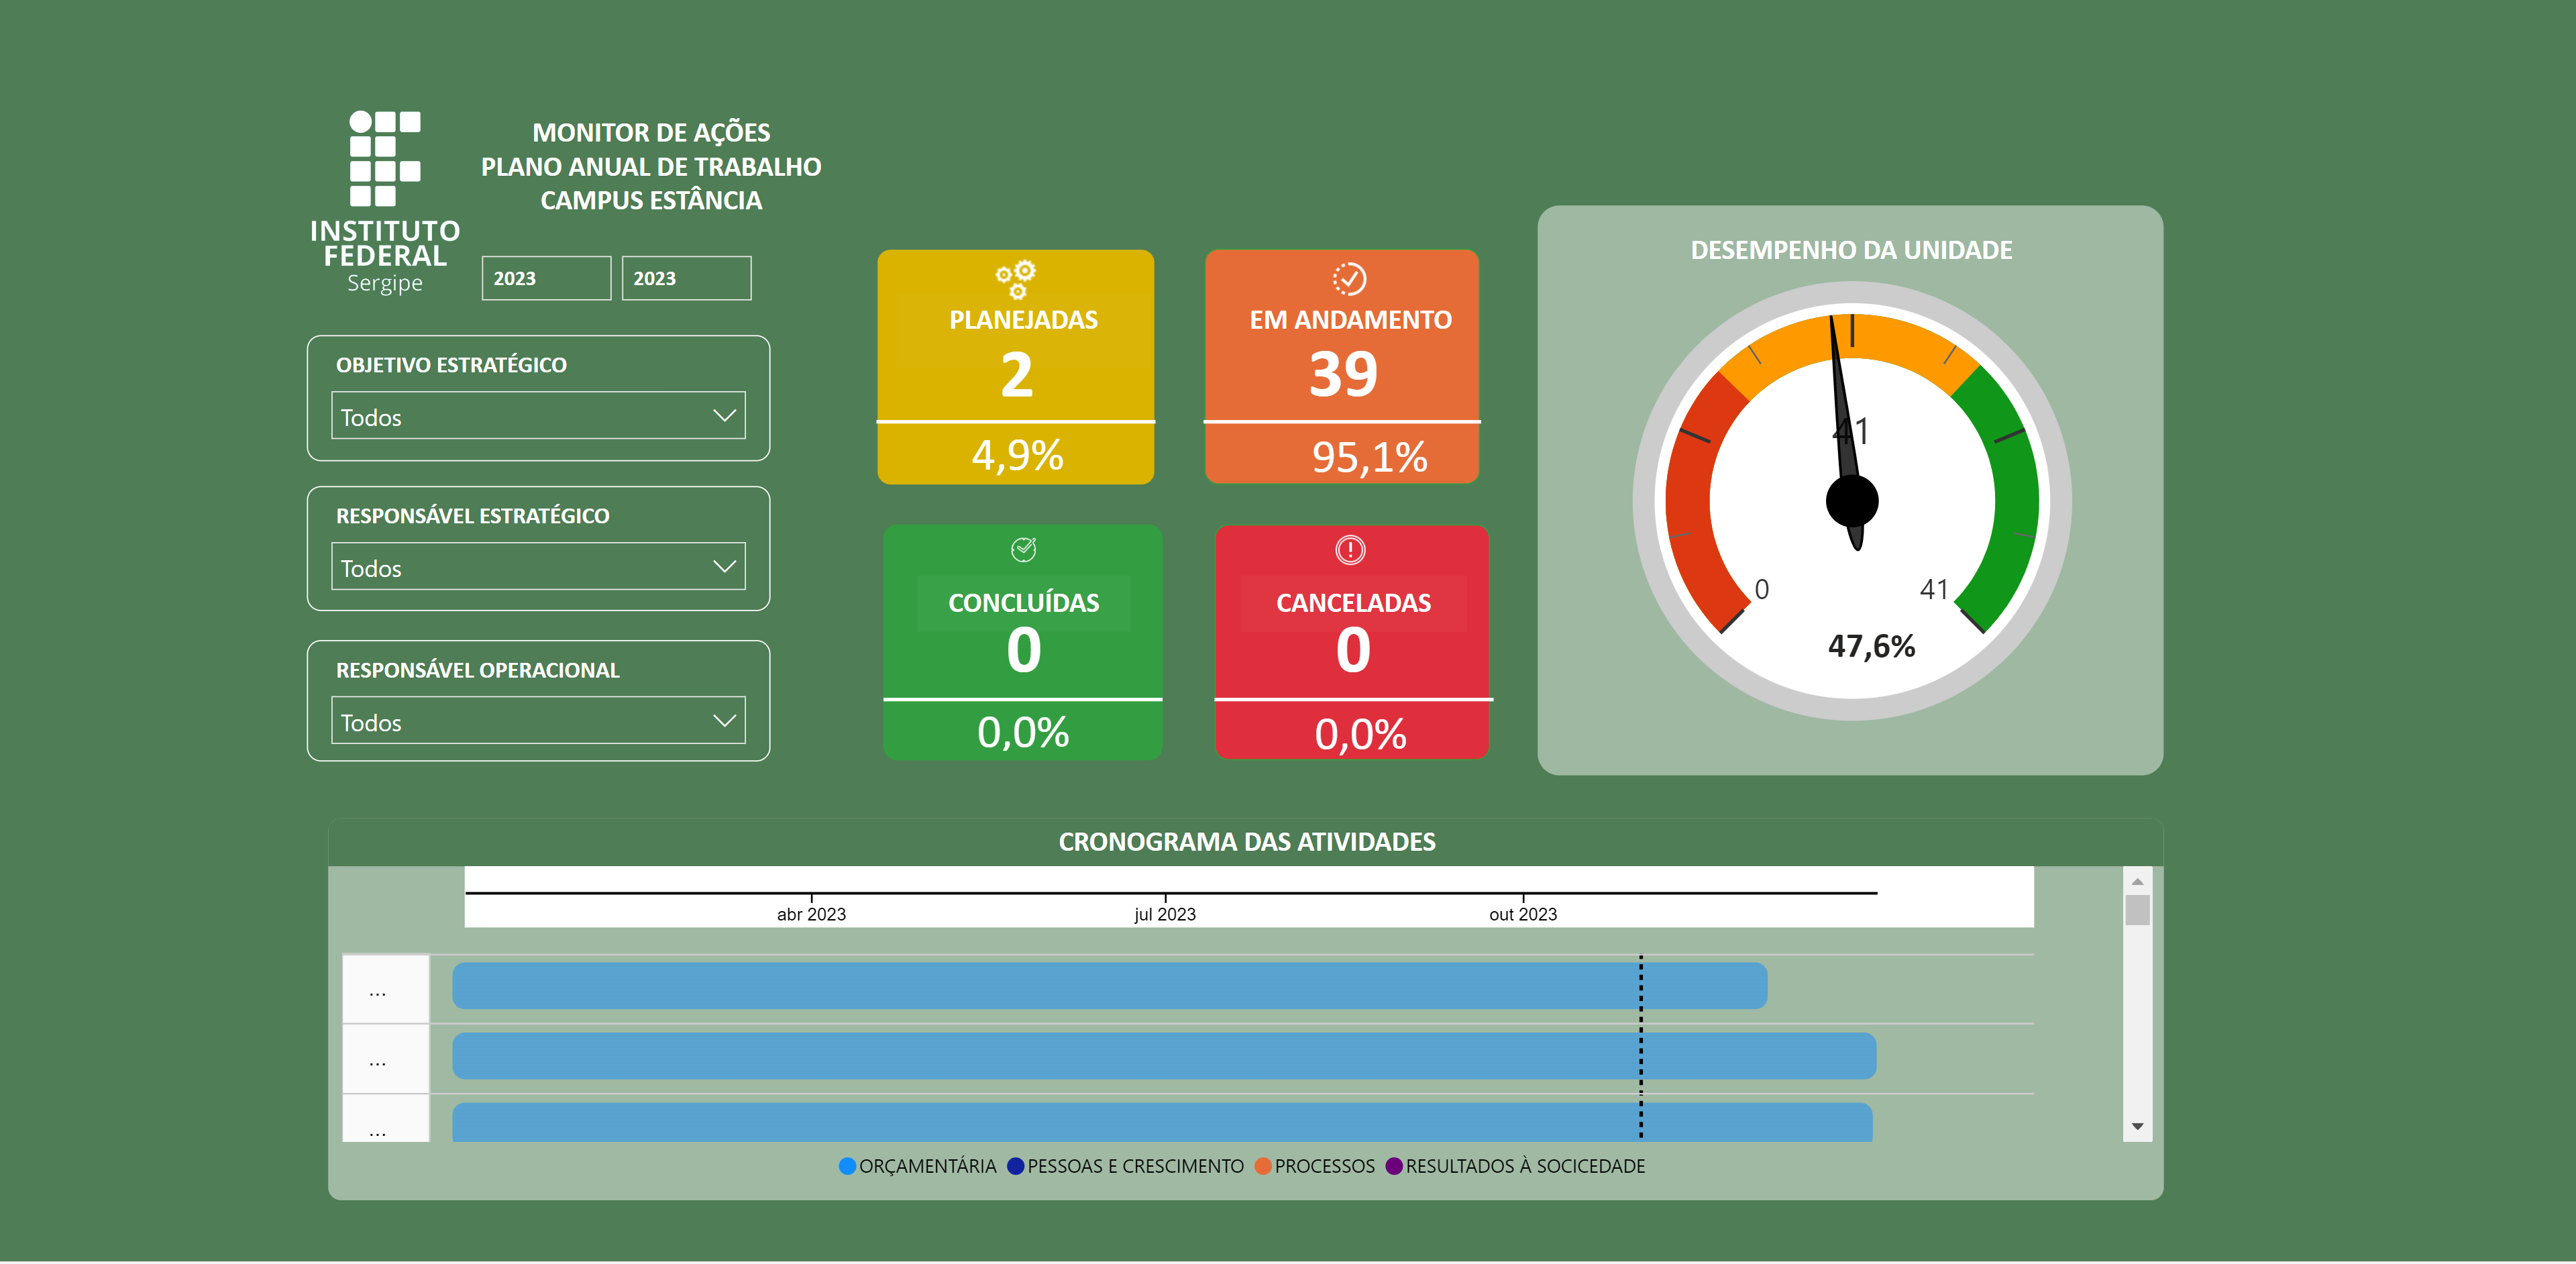Screen dimensions: 2576x1264
Task: Expand the Responsável Estratégico dropdown
Action: tap(538, 566)
